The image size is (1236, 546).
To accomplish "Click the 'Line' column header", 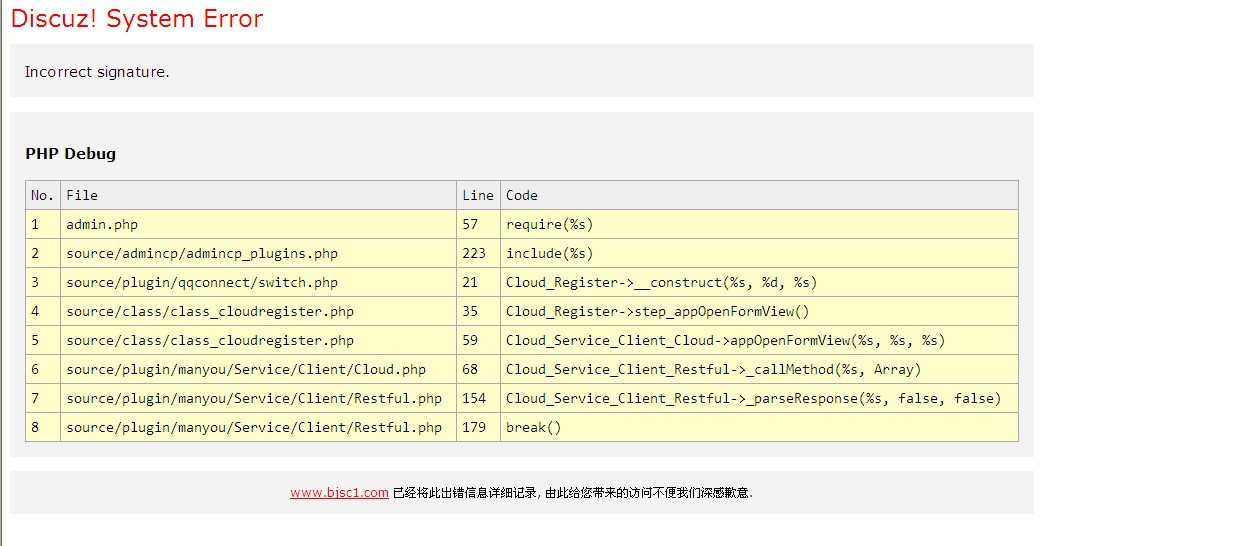I will click(478, 195).
